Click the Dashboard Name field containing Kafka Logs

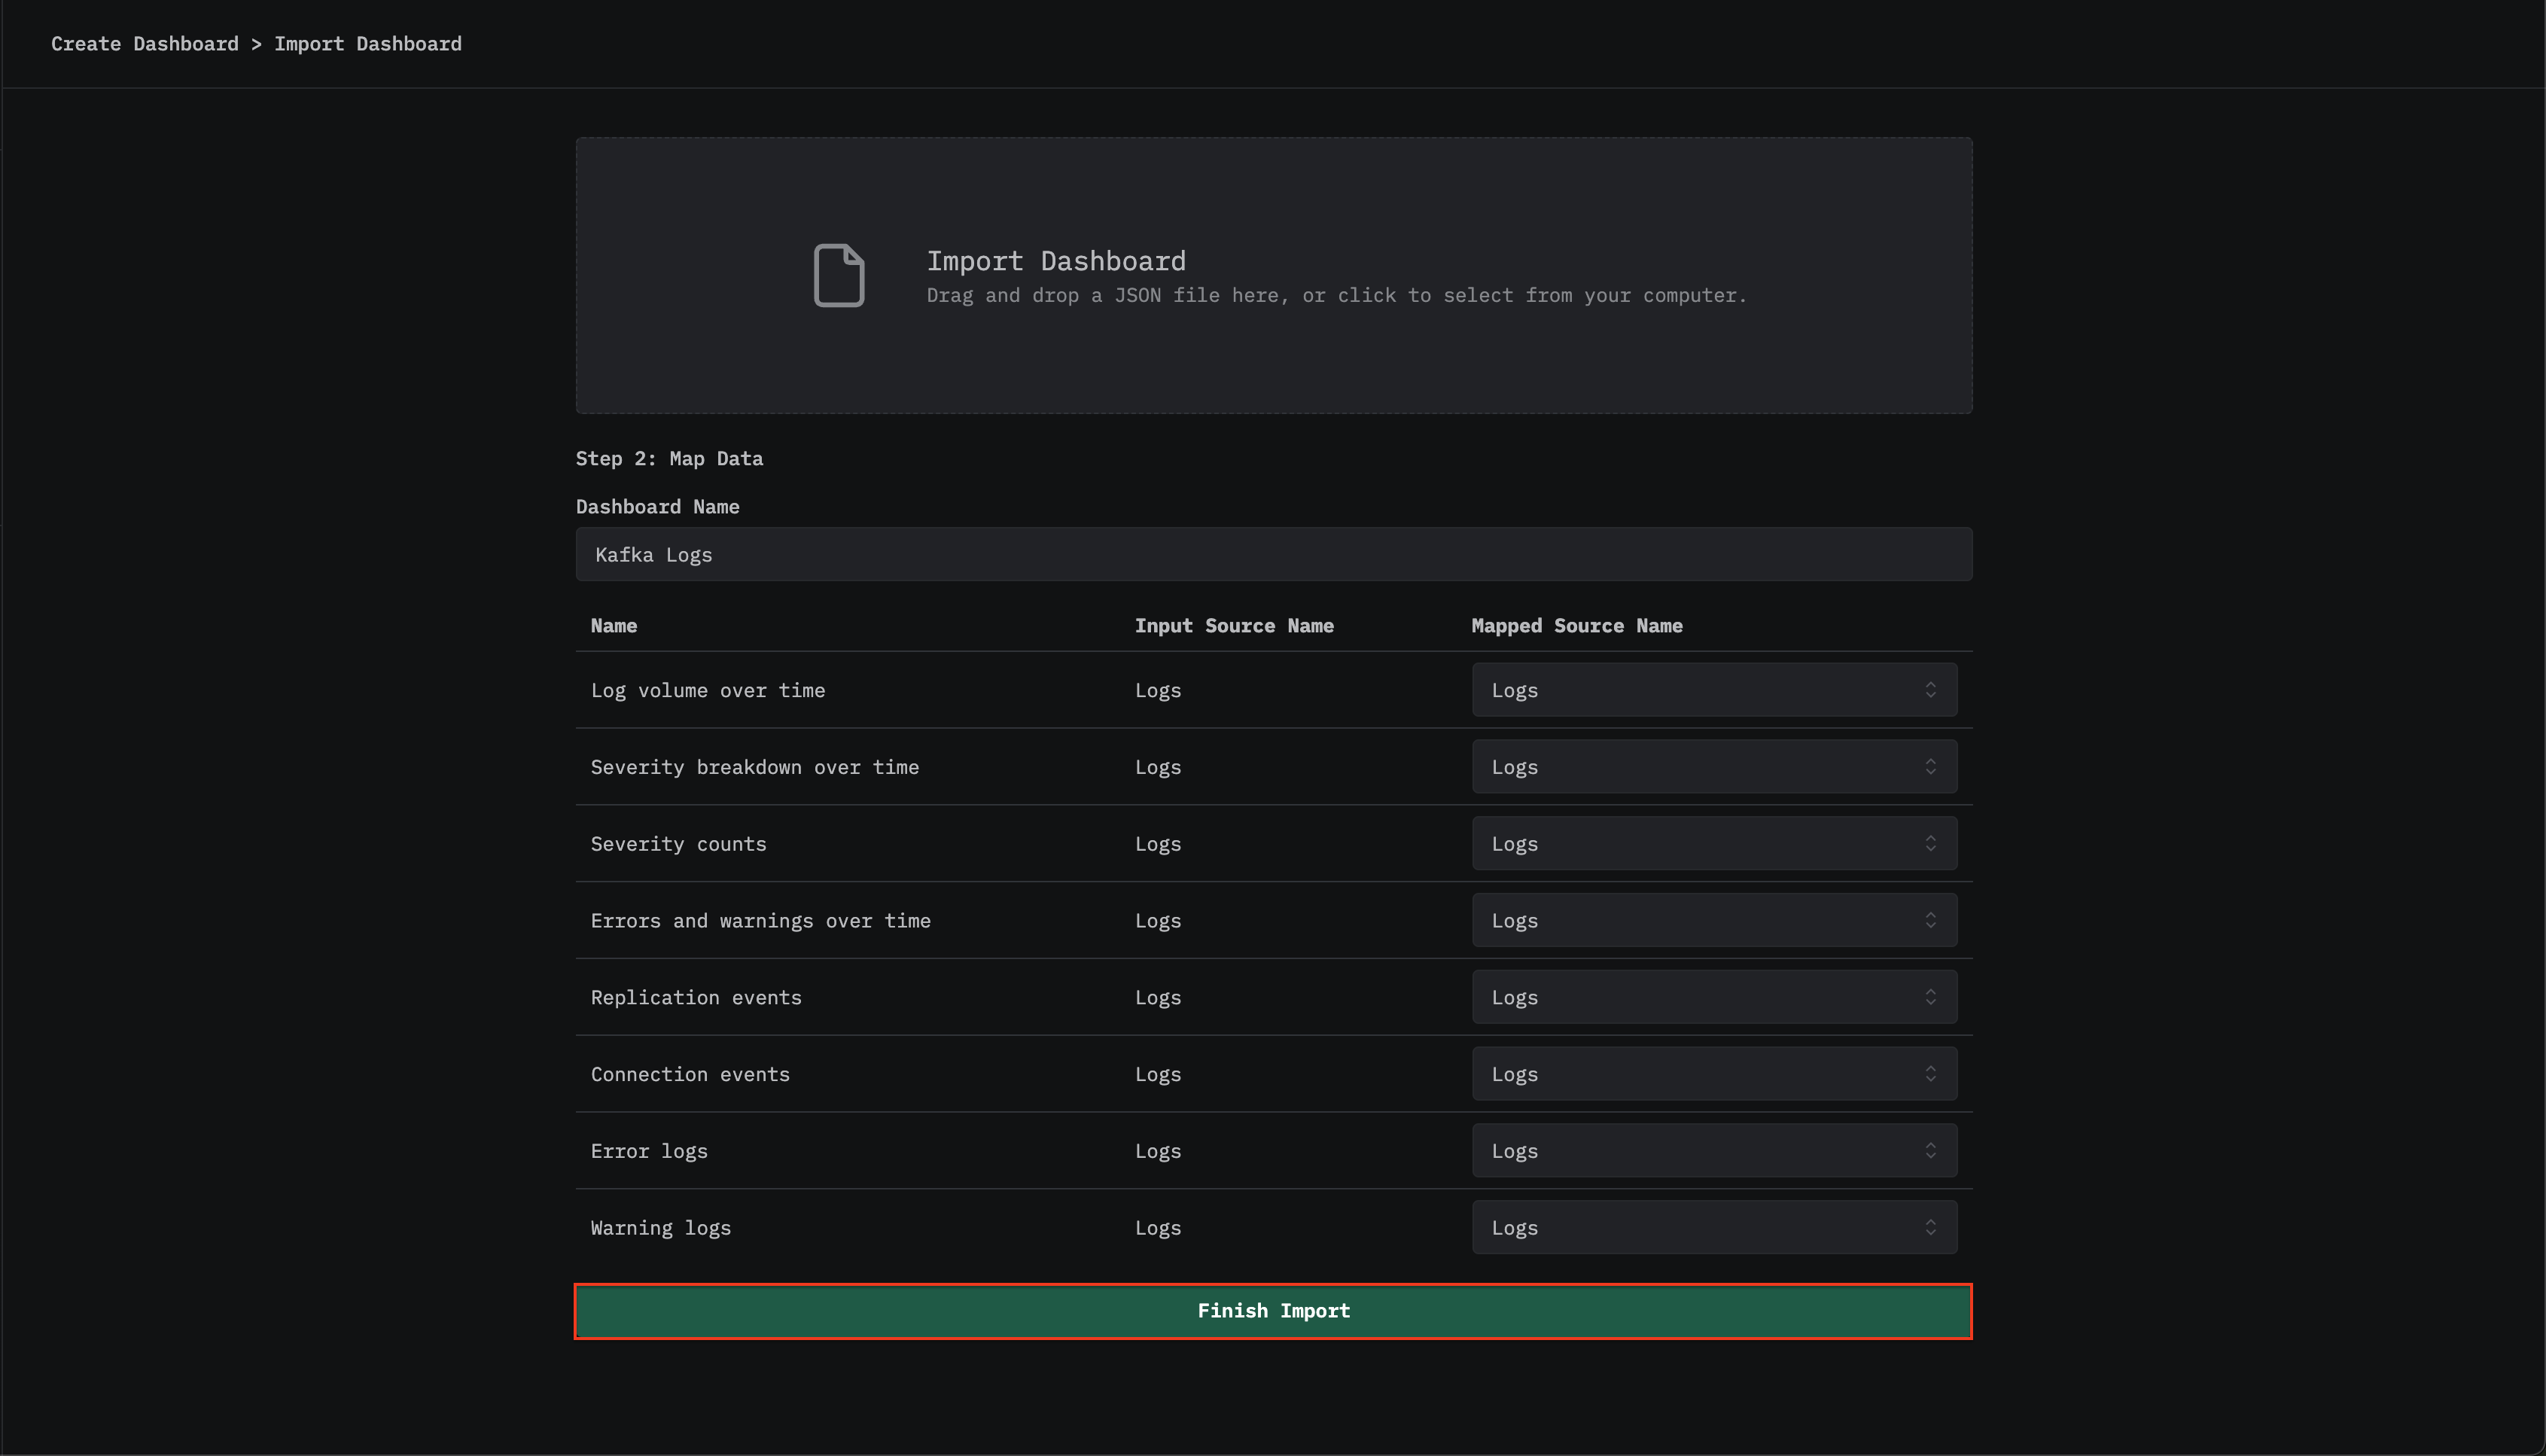(x=1273, y=554)
